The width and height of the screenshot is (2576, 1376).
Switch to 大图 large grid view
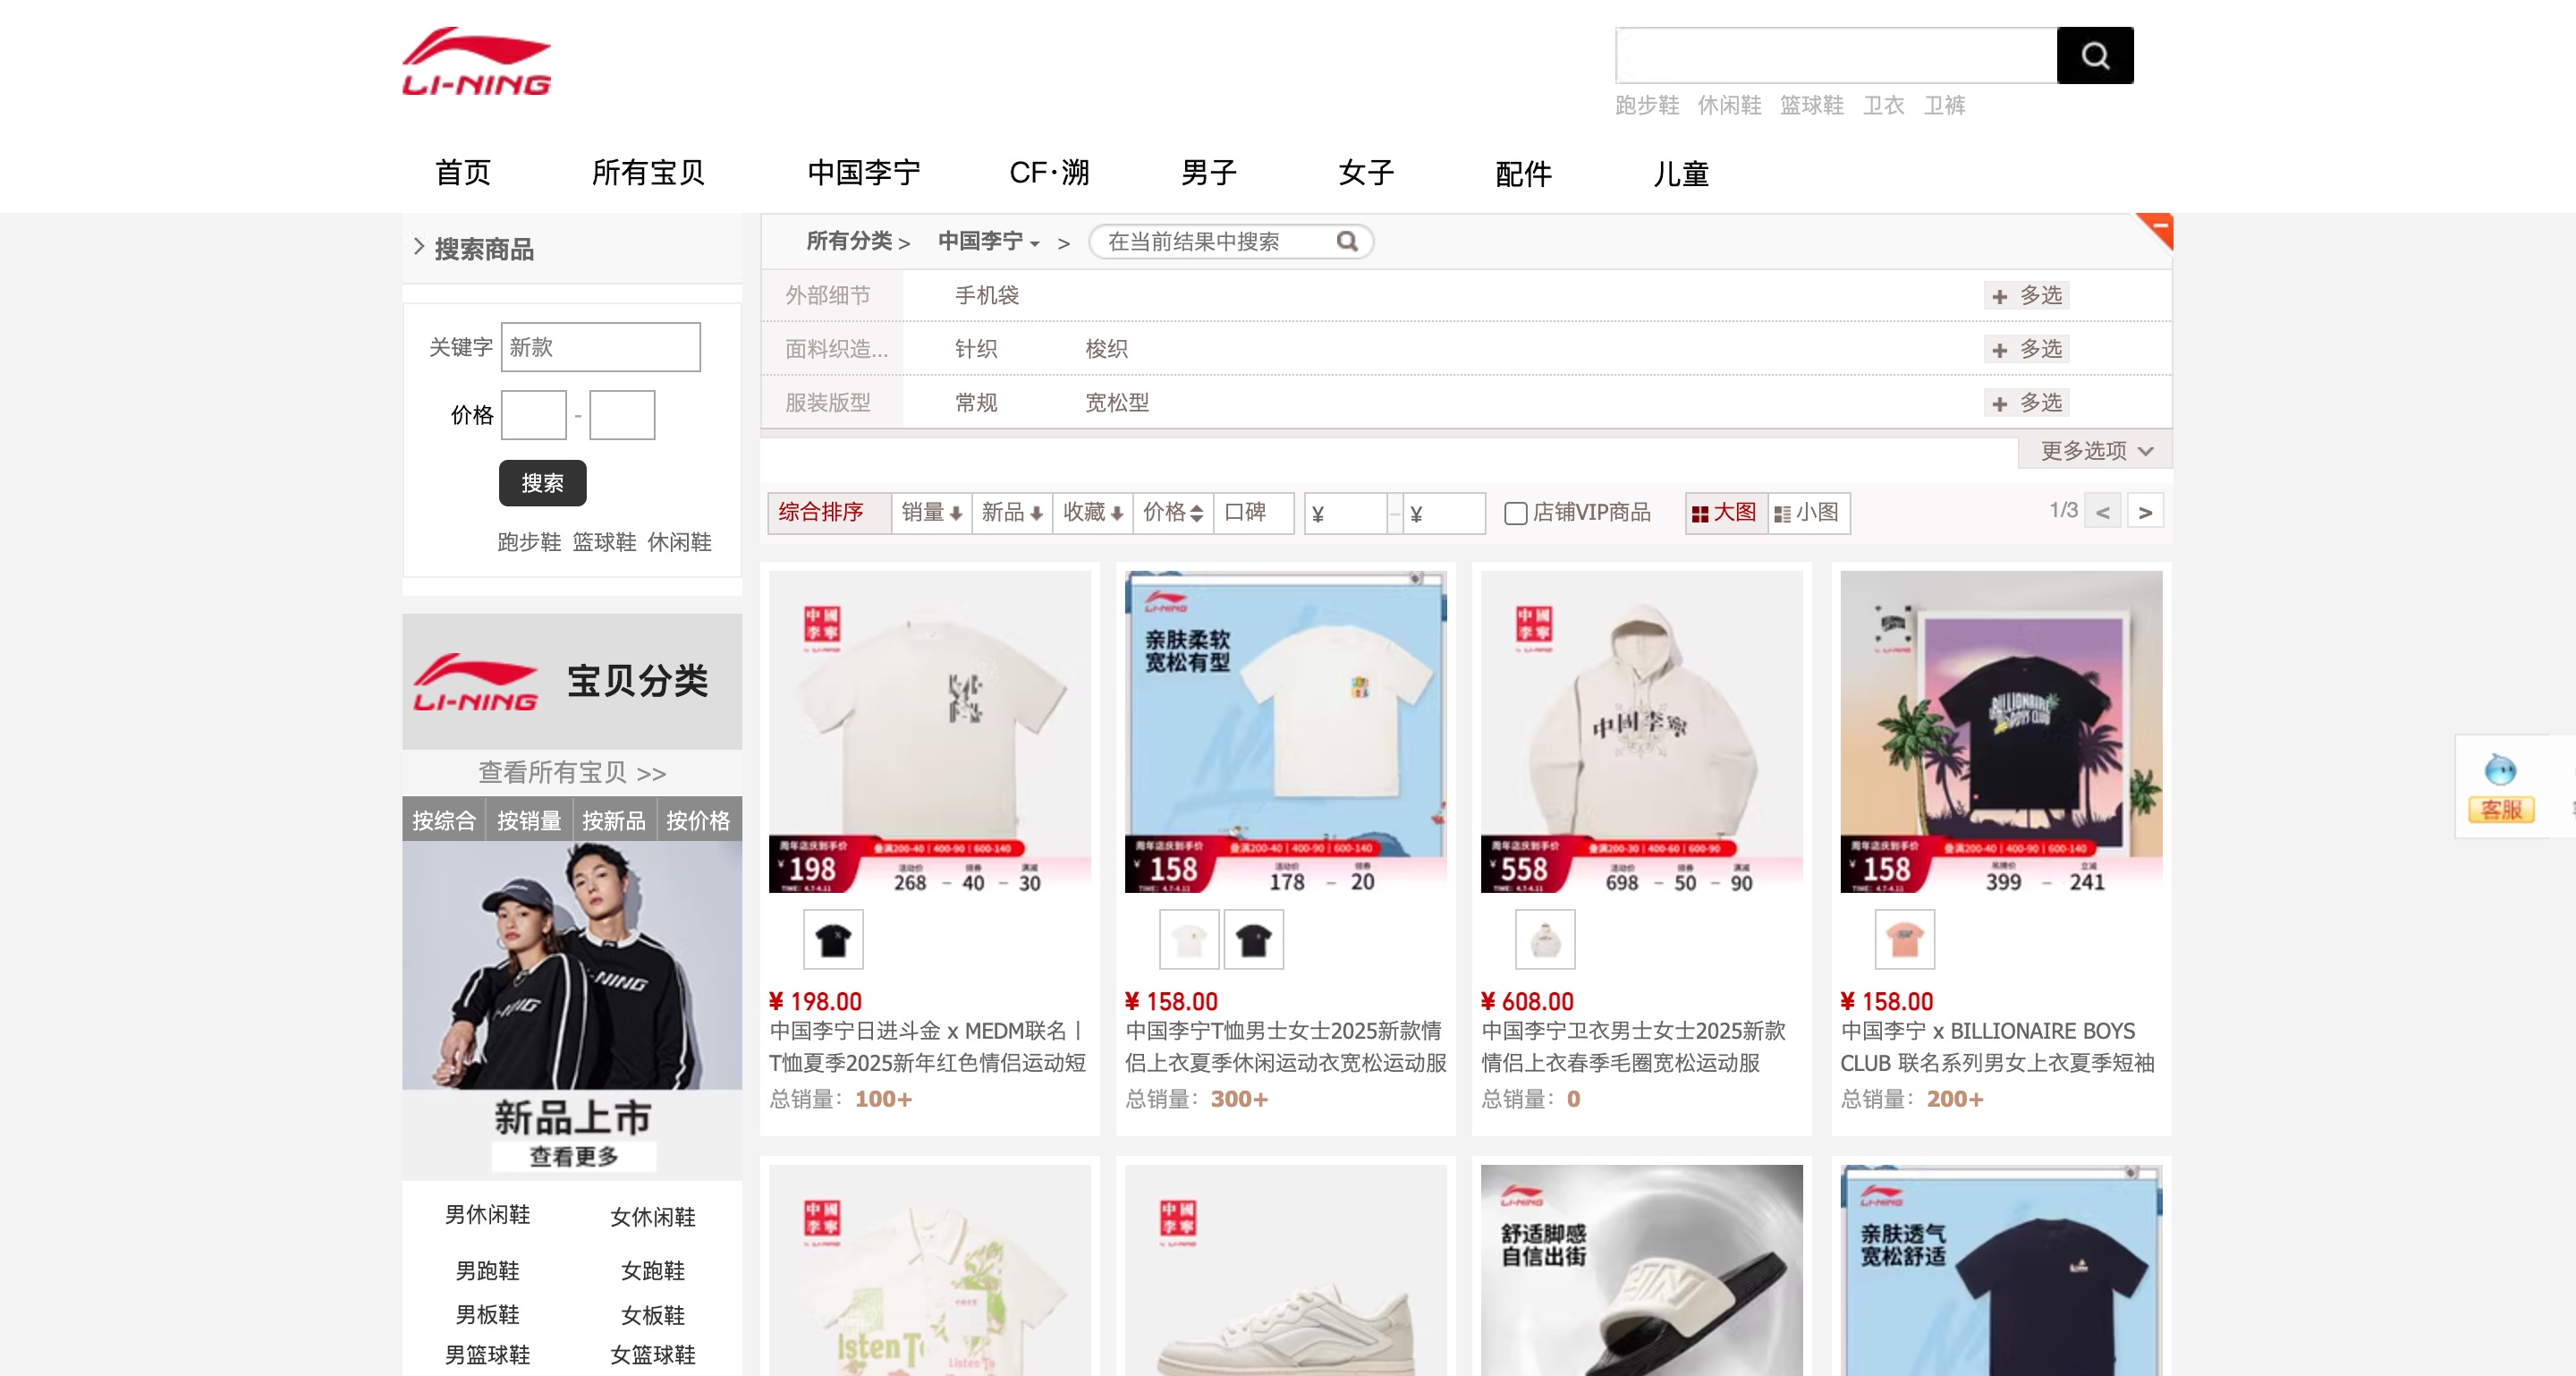[1725, 513]
